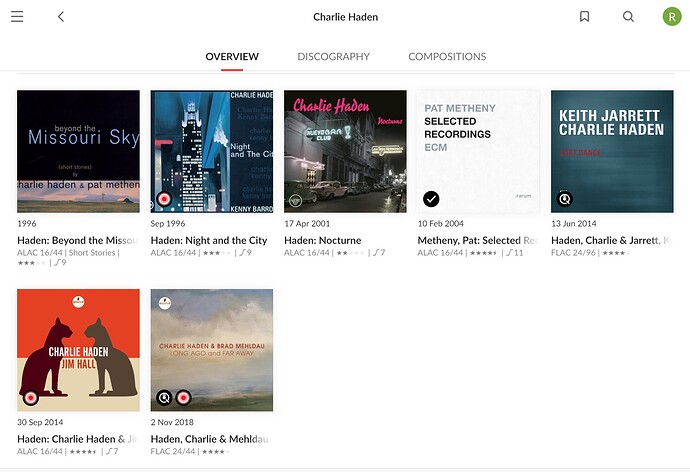
Task: Go back with the back arrow
Action: pyautogui.click(x=61, y=17)
